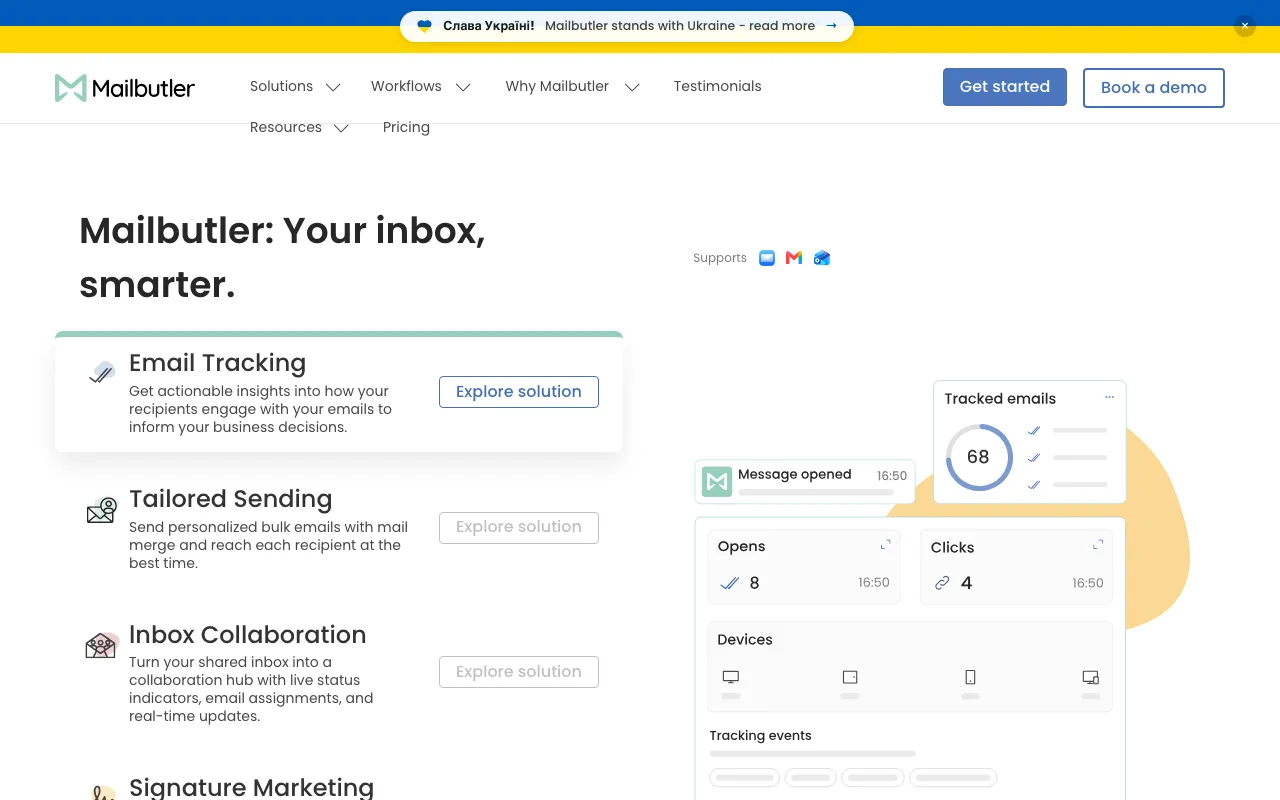Open the Ukraine read more arrow link
1280x800 pixels.
[831, 26]
